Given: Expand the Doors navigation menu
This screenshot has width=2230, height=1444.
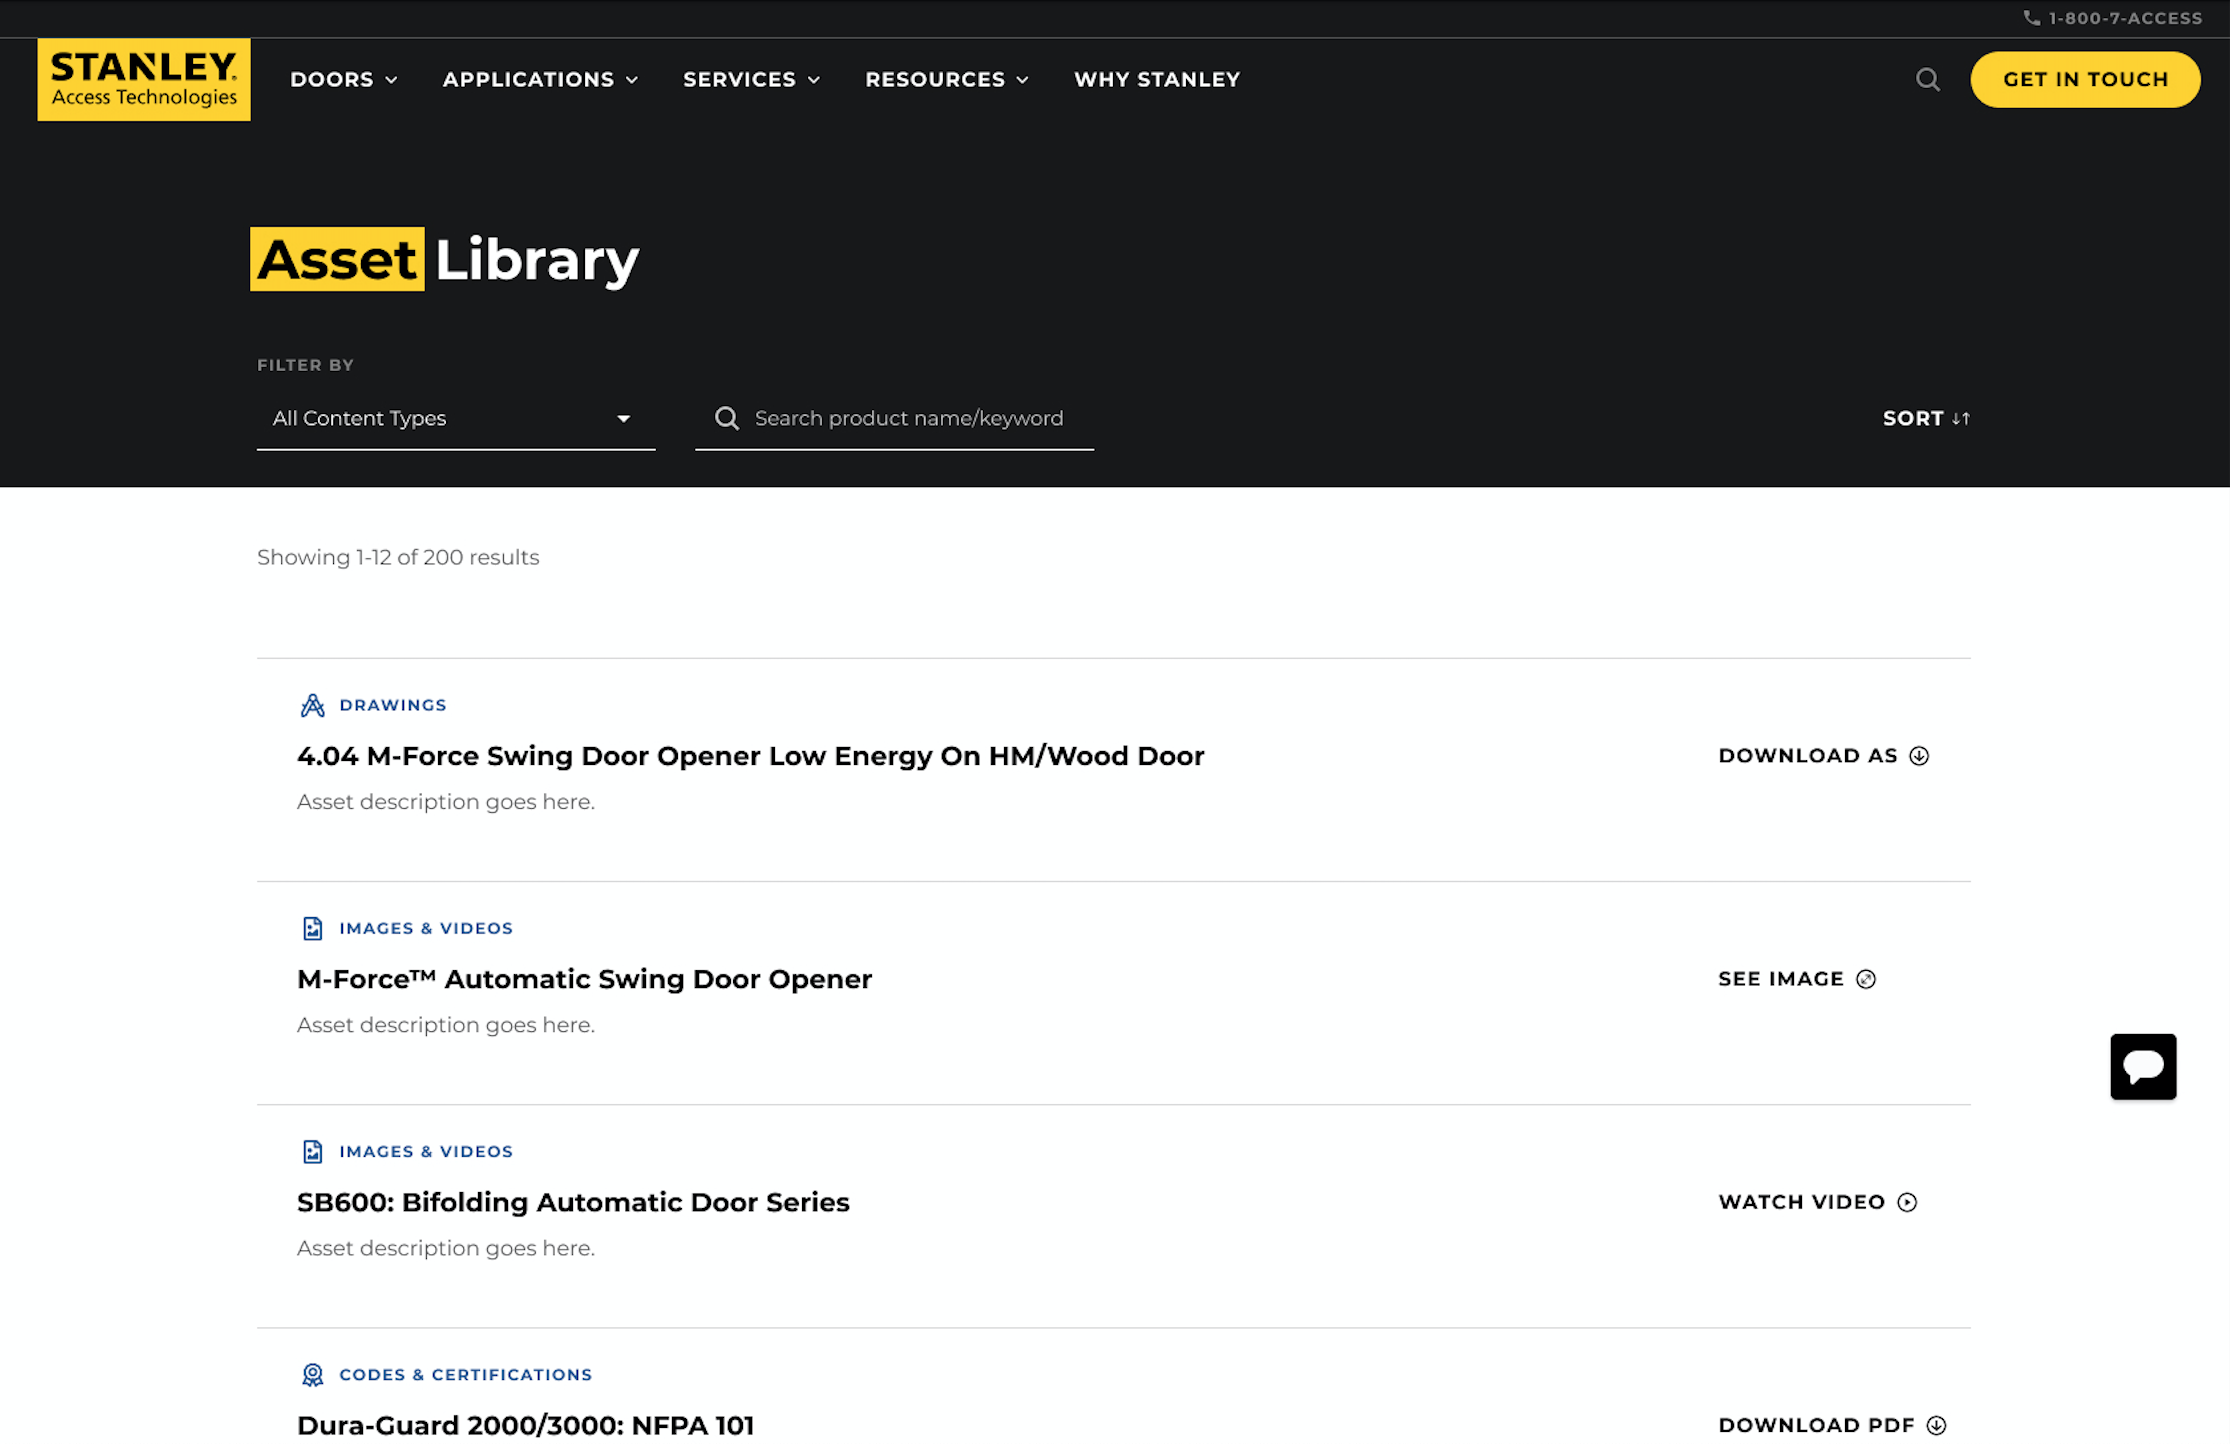Looking at the screenshot, I should tap(343, 80).
